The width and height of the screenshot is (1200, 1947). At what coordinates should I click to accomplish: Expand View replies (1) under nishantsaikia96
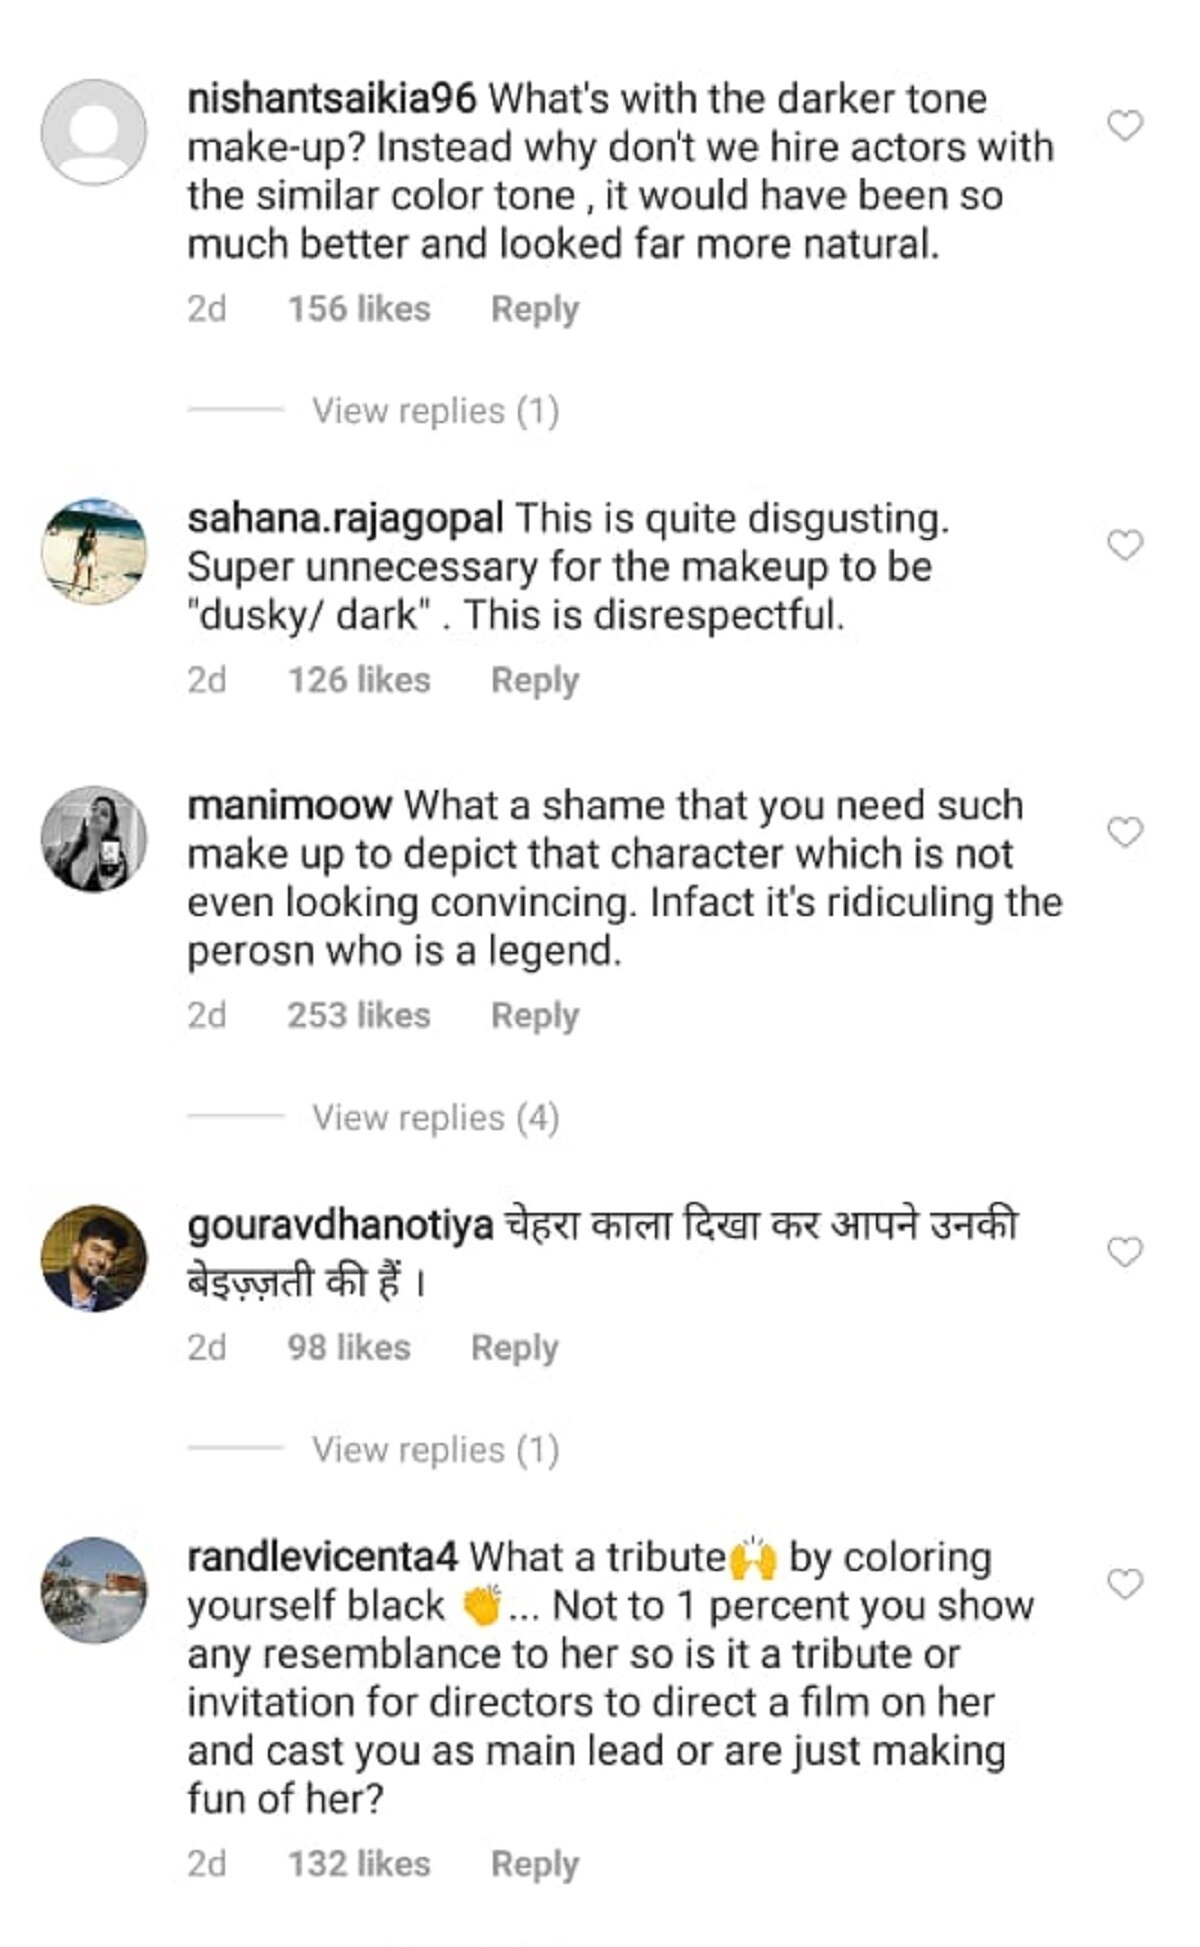click(435, 411)
